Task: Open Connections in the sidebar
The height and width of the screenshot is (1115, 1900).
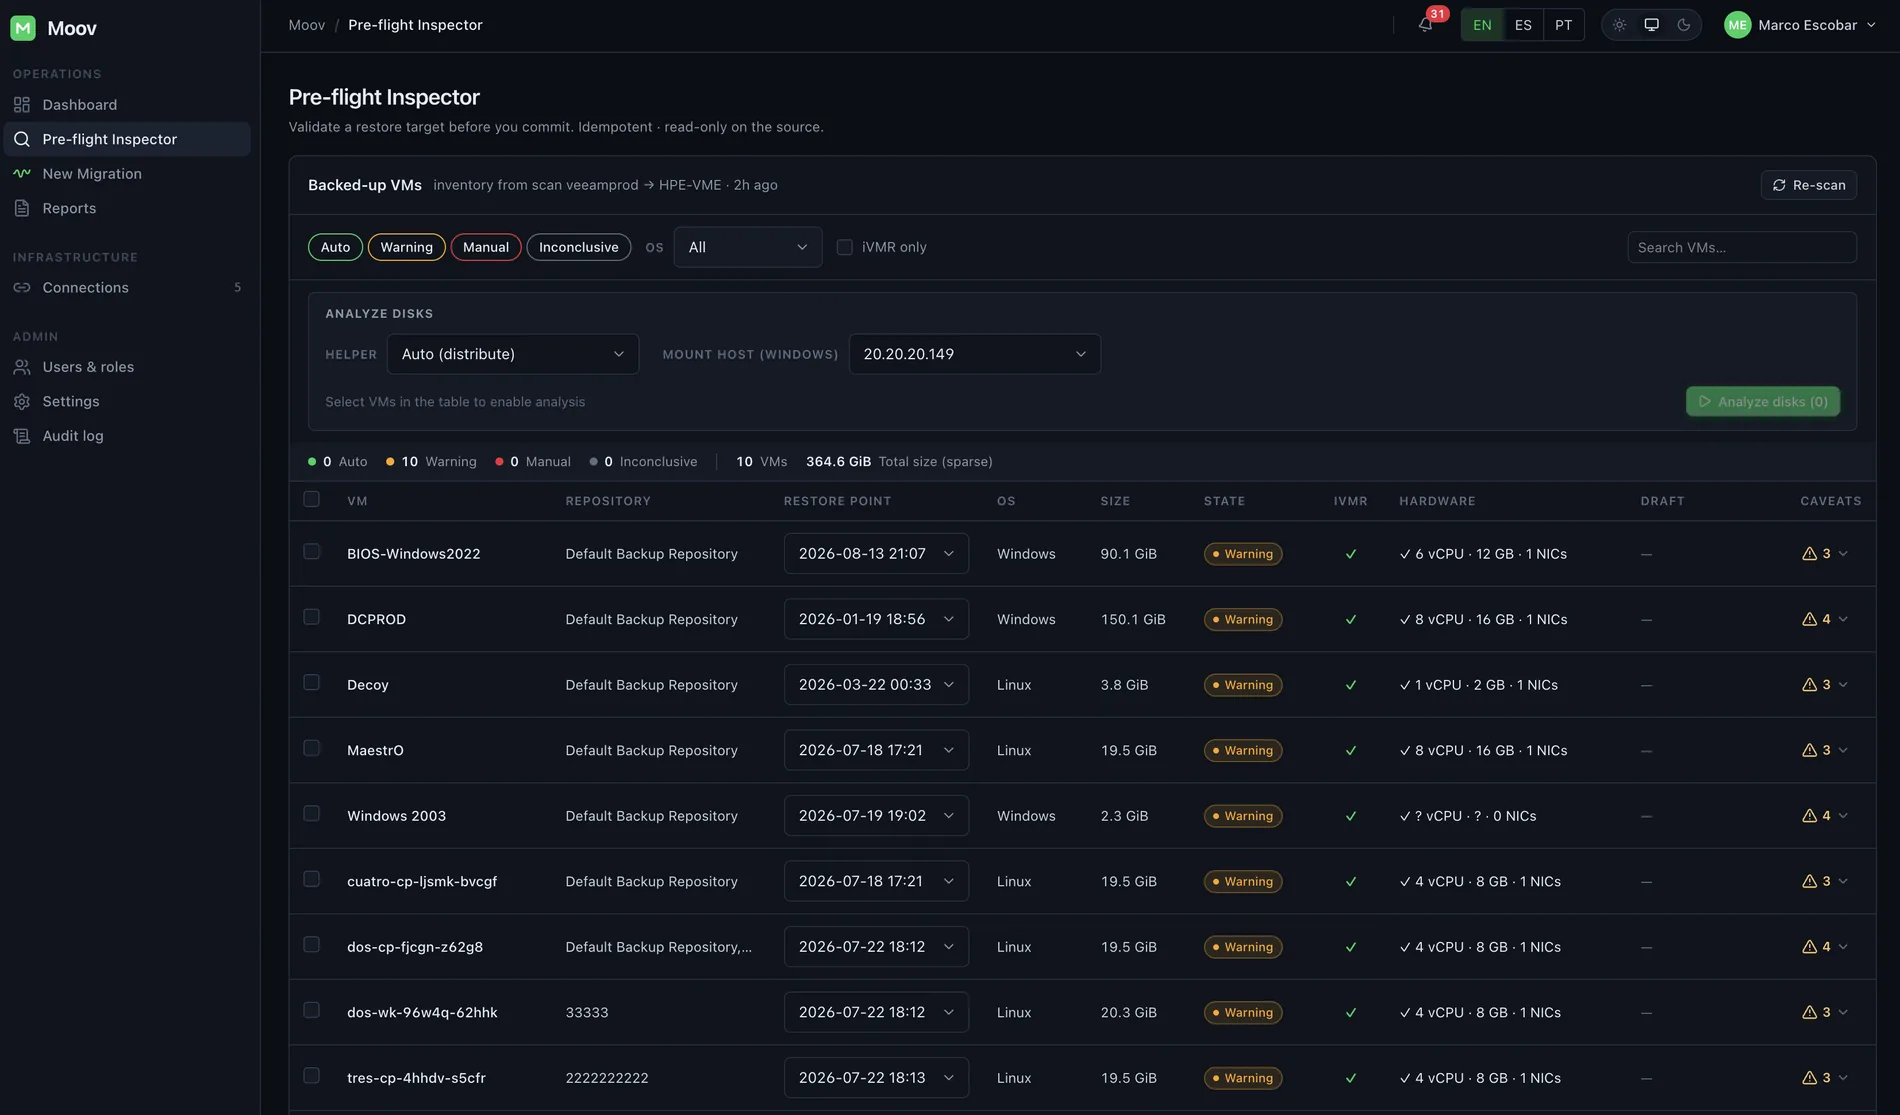Action: point(127,288)
